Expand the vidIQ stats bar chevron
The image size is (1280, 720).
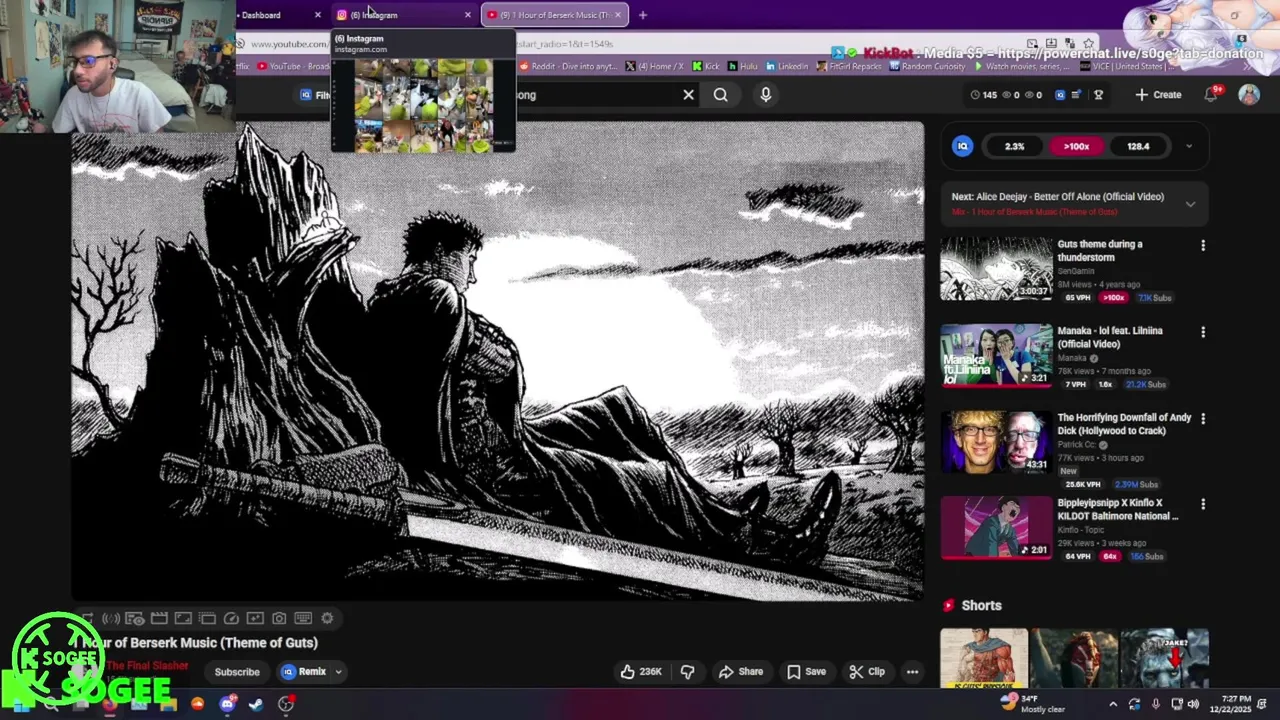1189,146
